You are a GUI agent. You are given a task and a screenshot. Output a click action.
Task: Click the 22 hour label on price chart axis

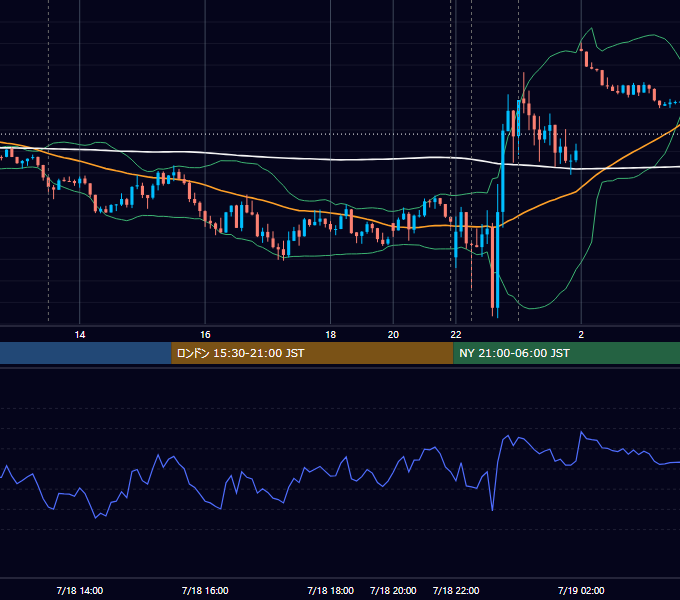(456, 335)
